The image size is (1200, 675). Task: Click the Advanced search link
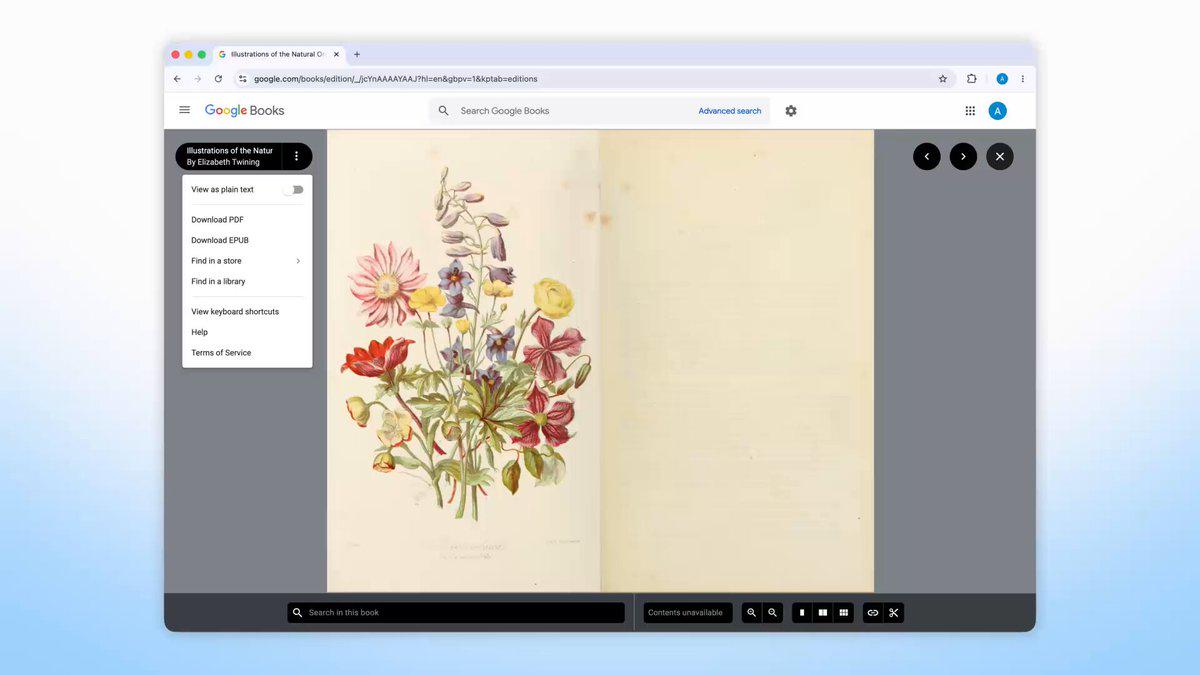point(730,111)
